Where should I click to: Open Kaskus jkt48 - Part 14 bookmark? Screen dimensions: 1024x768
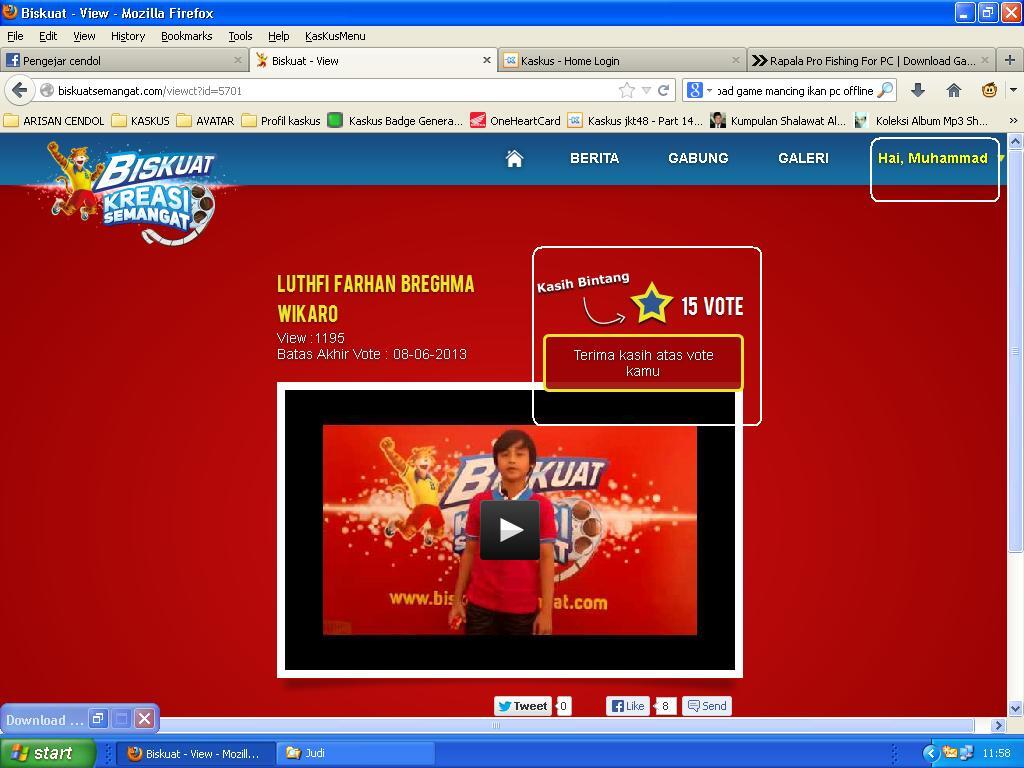point(635,121)
